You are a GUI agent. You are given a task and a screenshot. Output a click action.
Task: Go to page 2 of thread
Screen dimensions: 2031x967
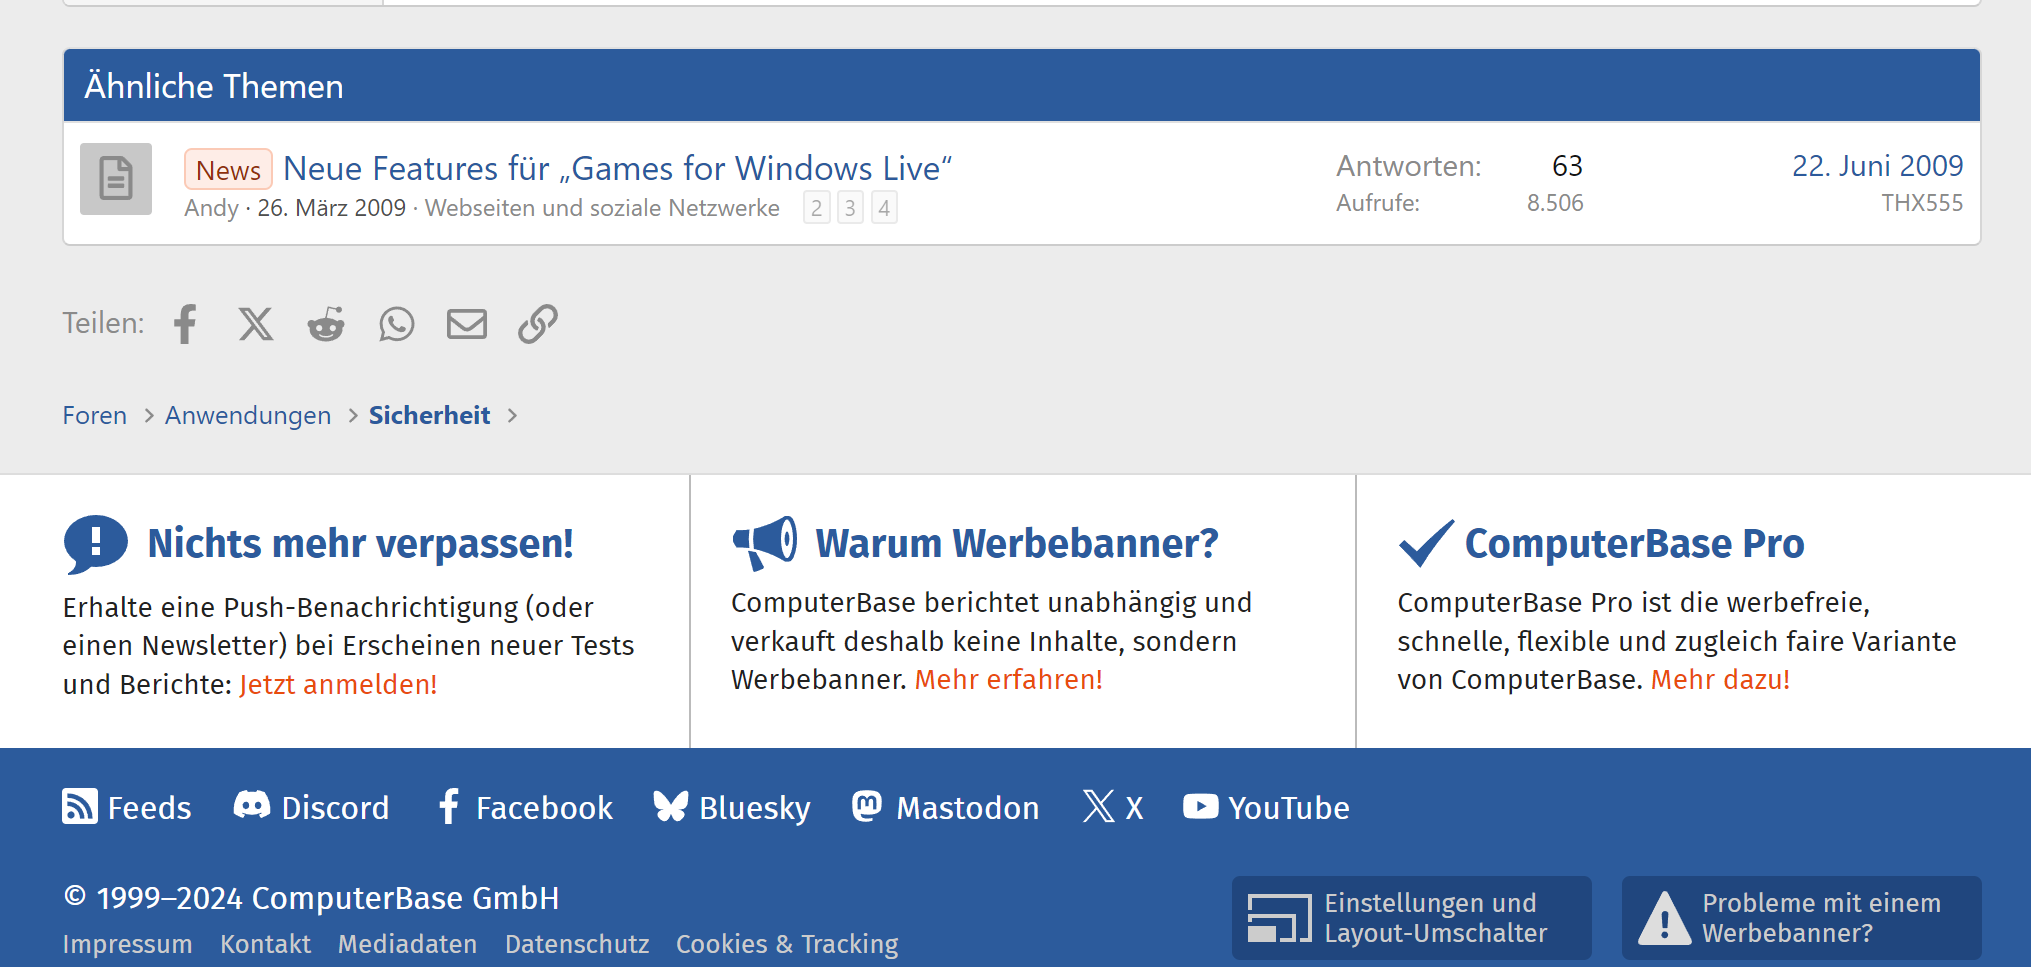817,208
